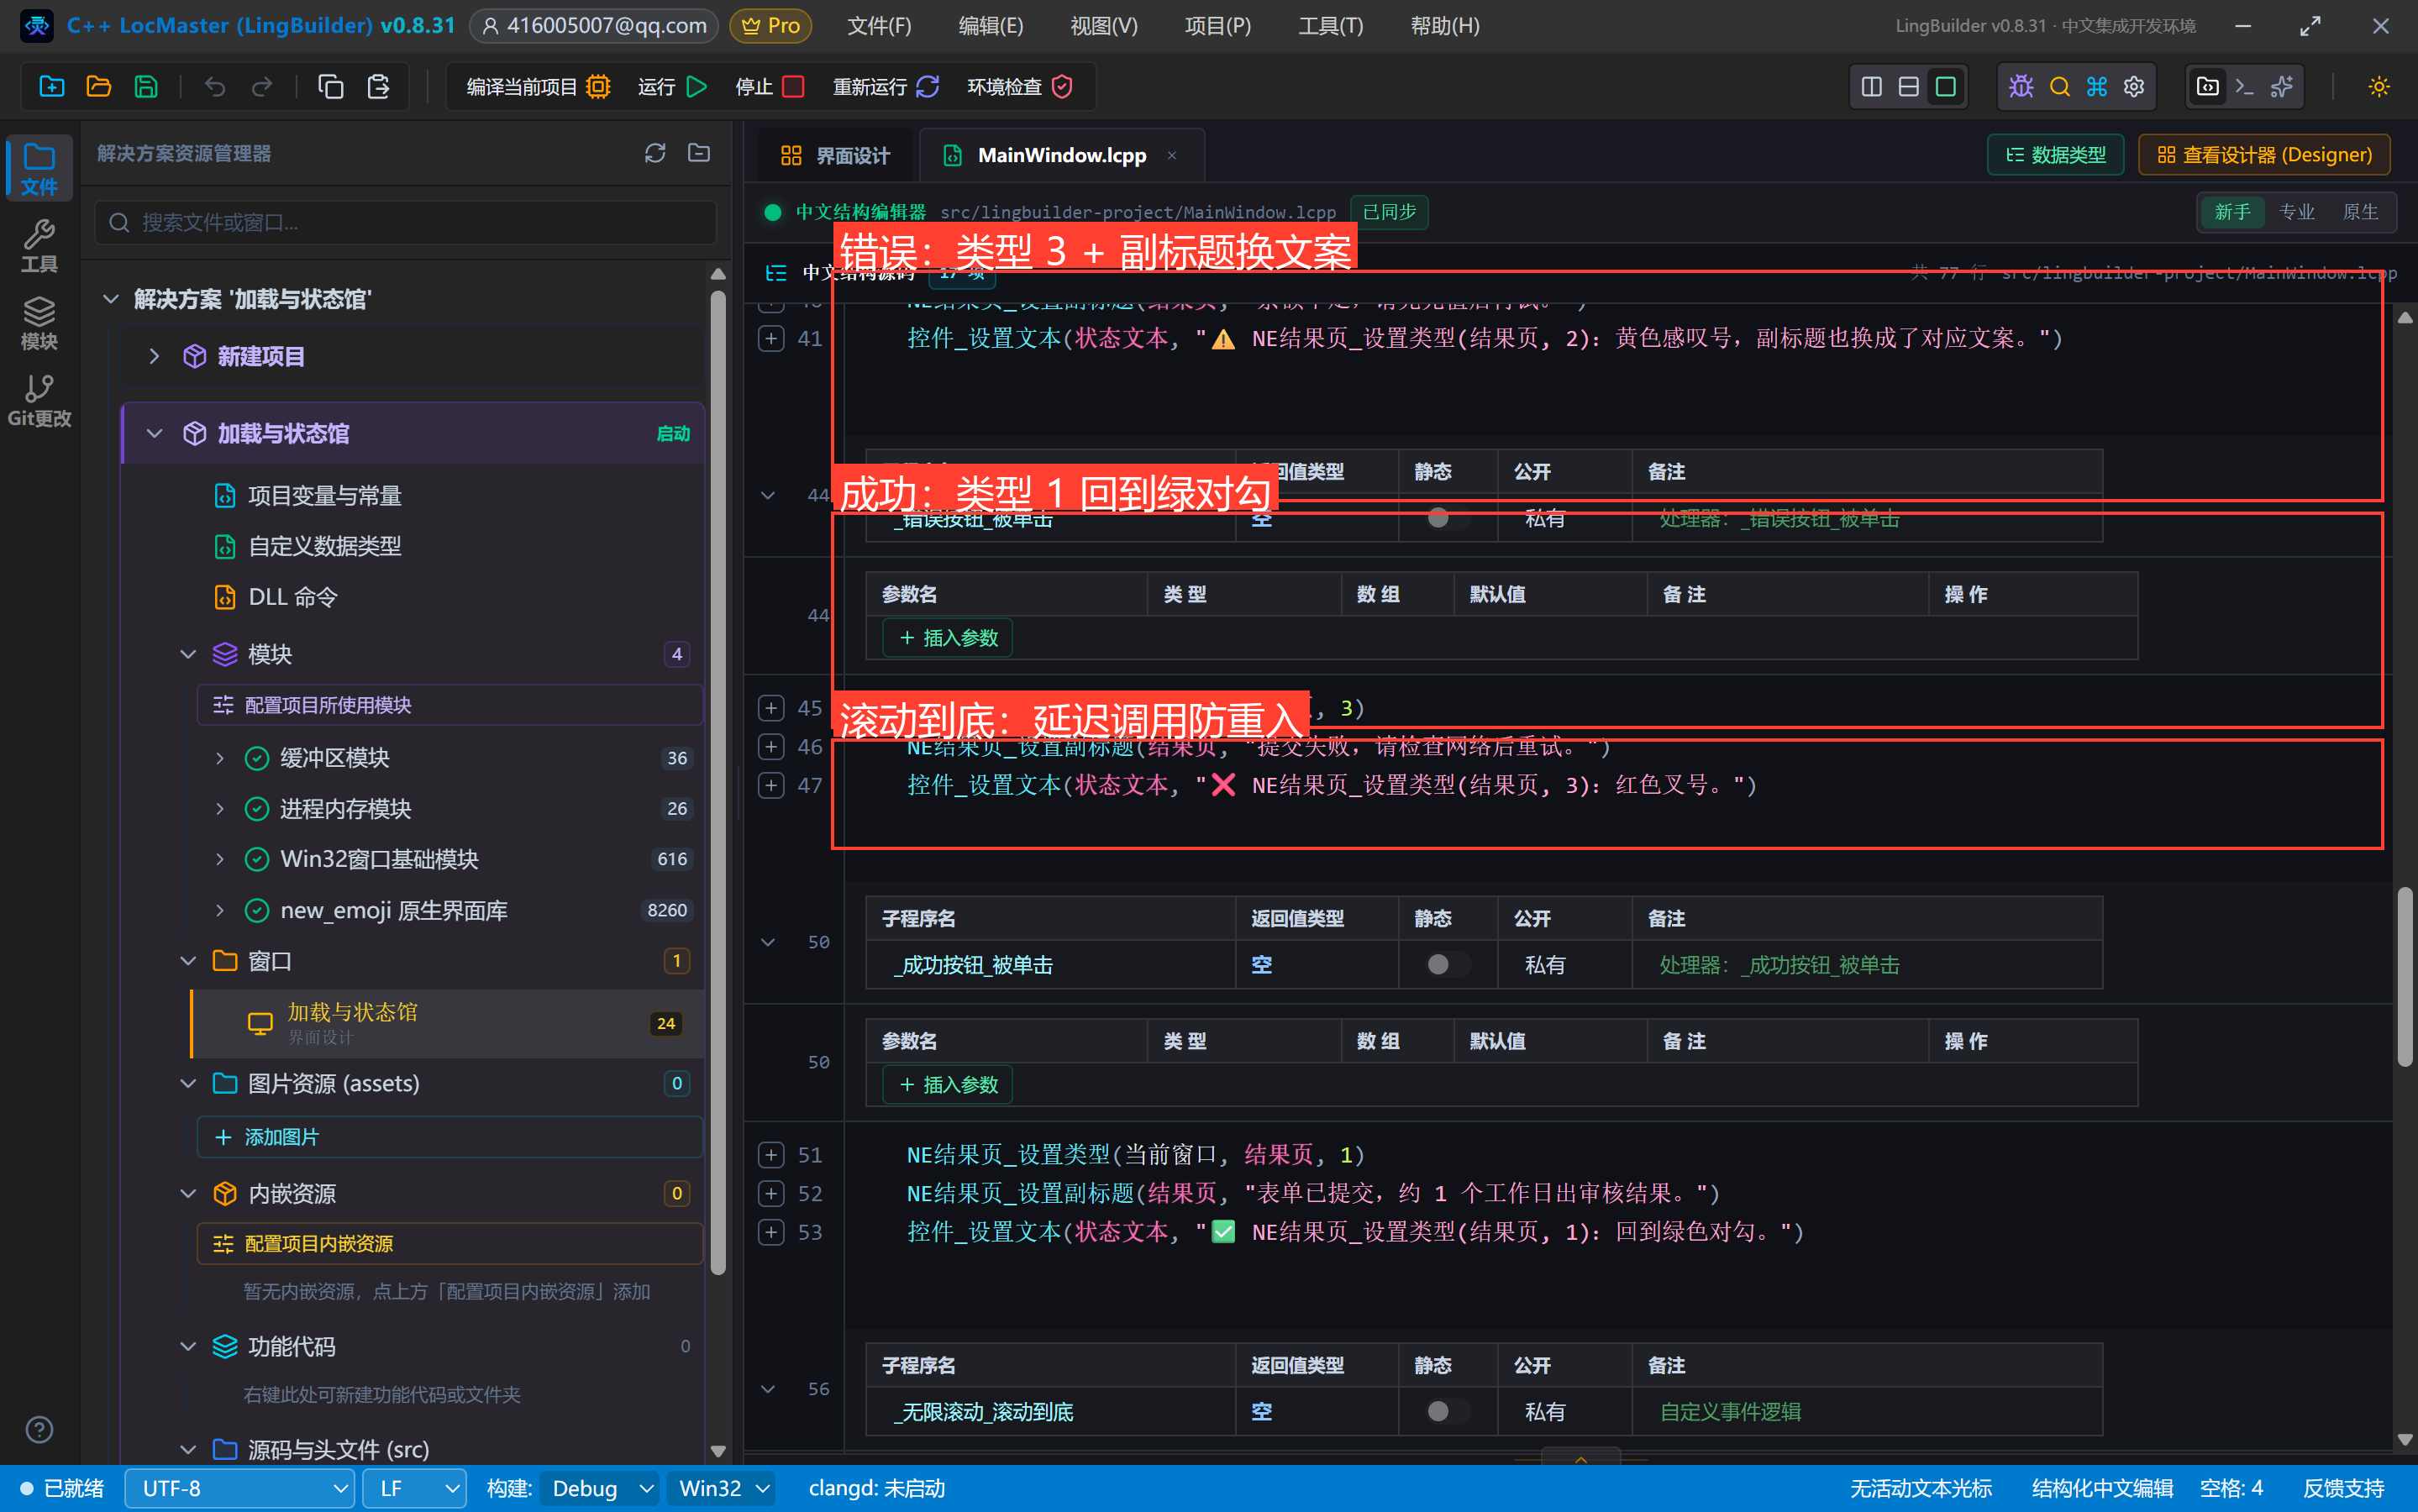
Task: Open the help question mark icon
Action: pyautogui.click(x=39, y=1430)
